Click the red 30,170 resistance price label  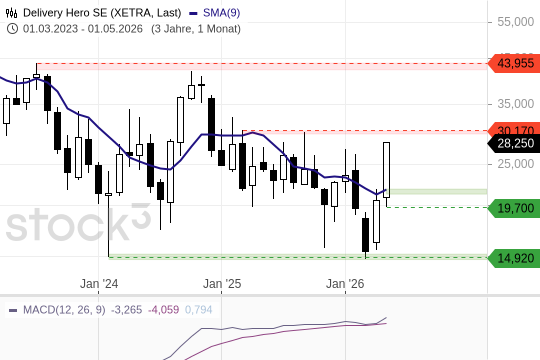[514, 128]
